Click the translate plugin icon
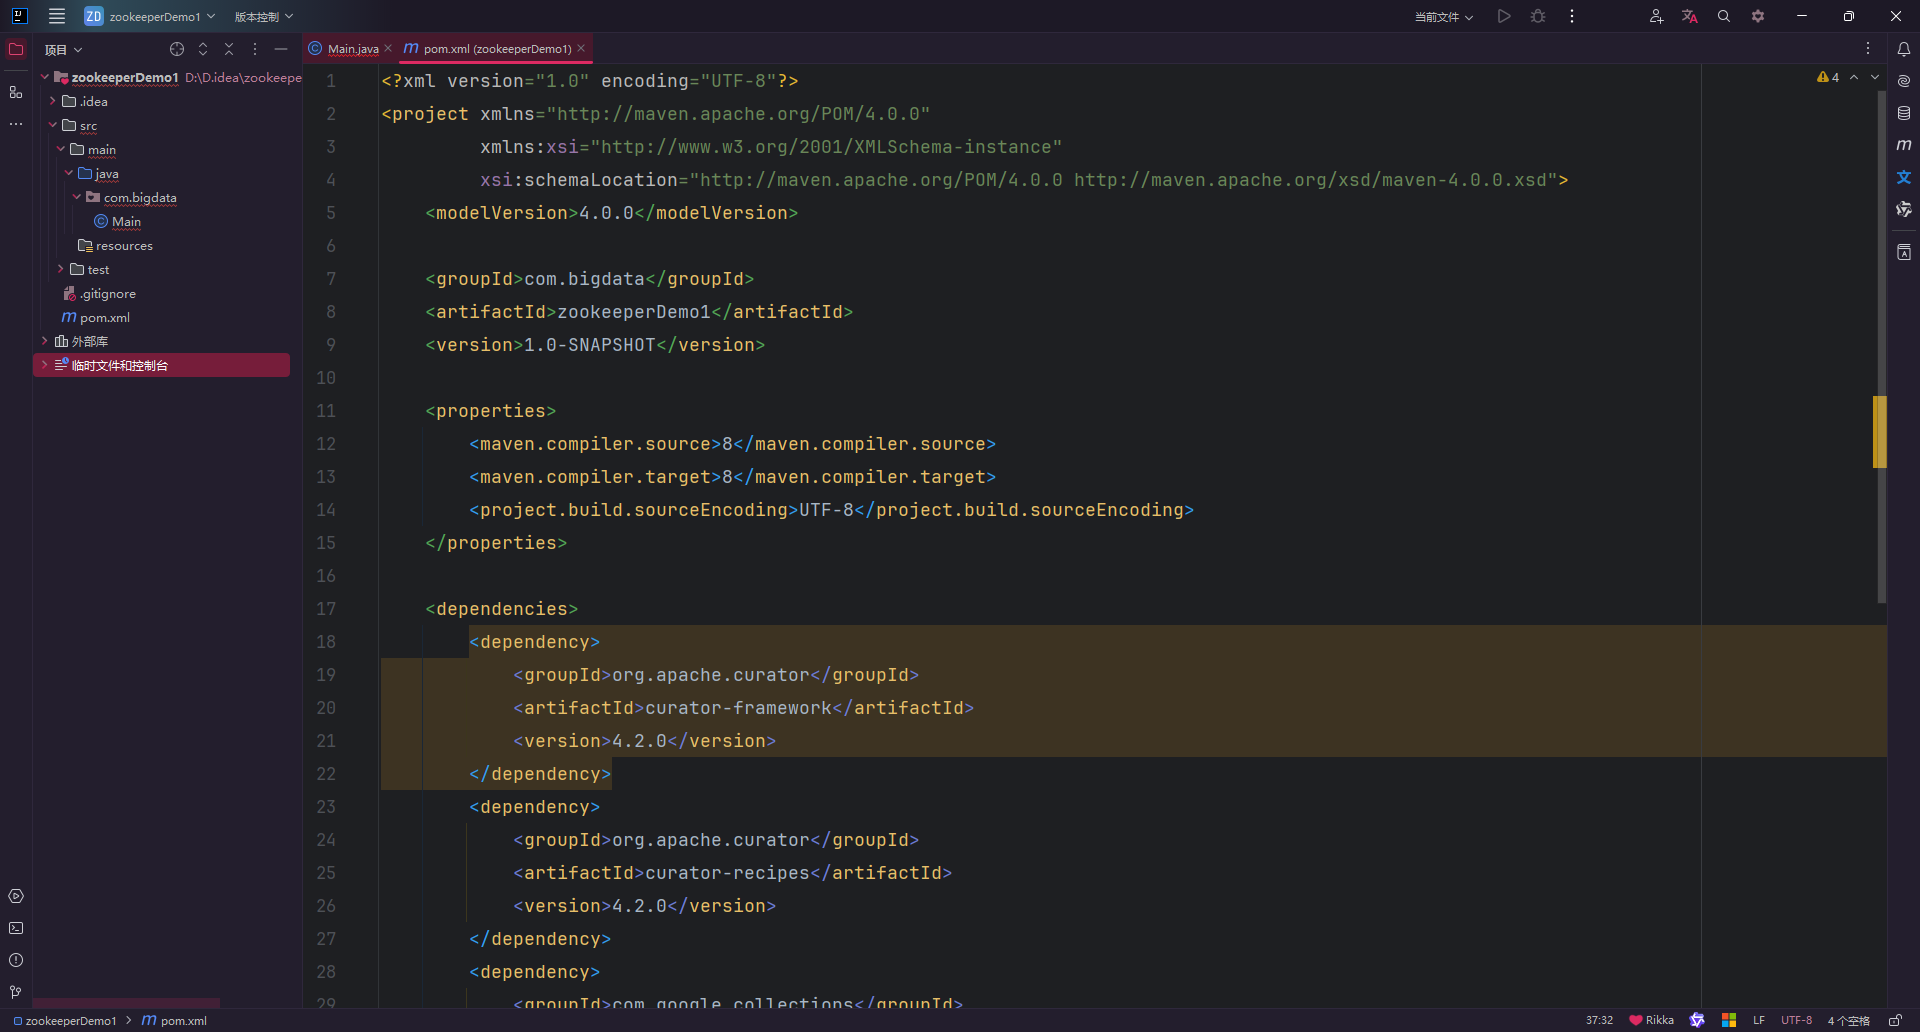This screenshot has width=1920, height=1032. click(x=1690, y=16)
